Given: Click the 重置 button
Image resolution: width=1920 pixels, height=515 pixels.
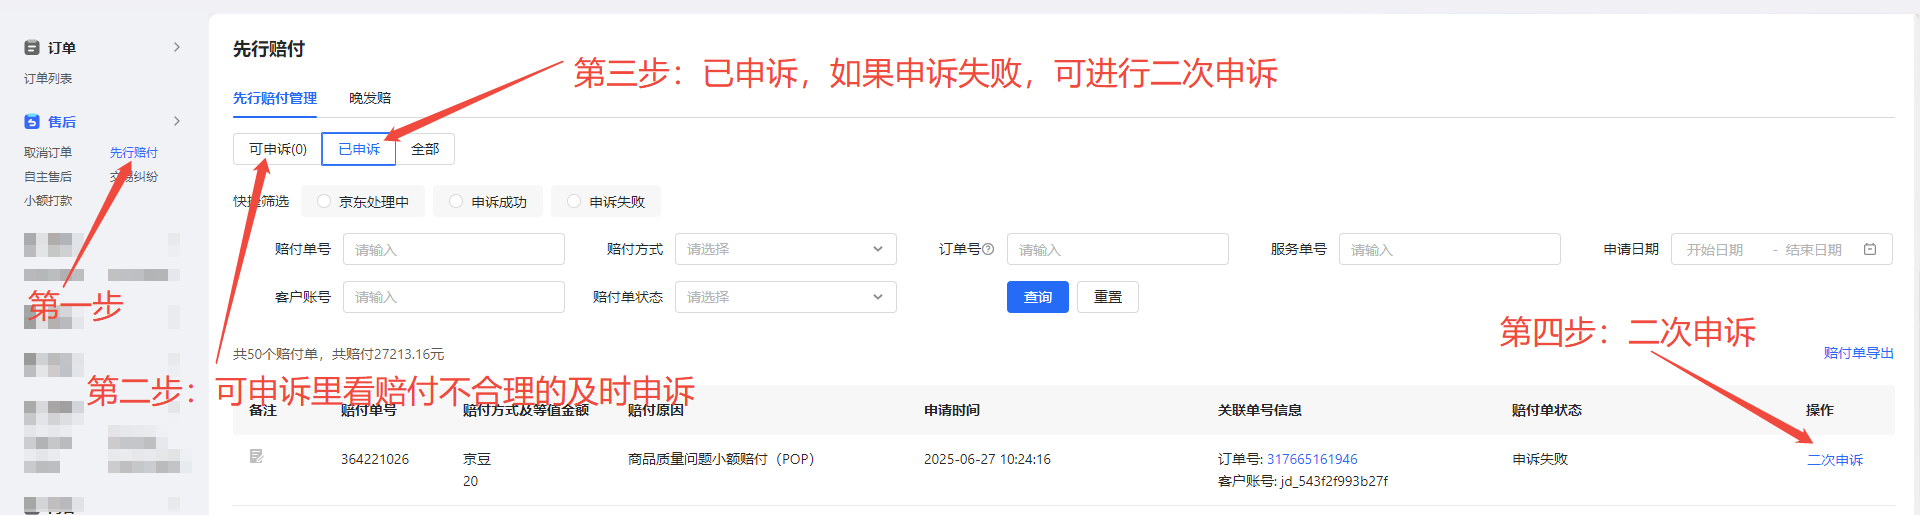Looking at the screenshot, I should click(x=1107, y=297).
